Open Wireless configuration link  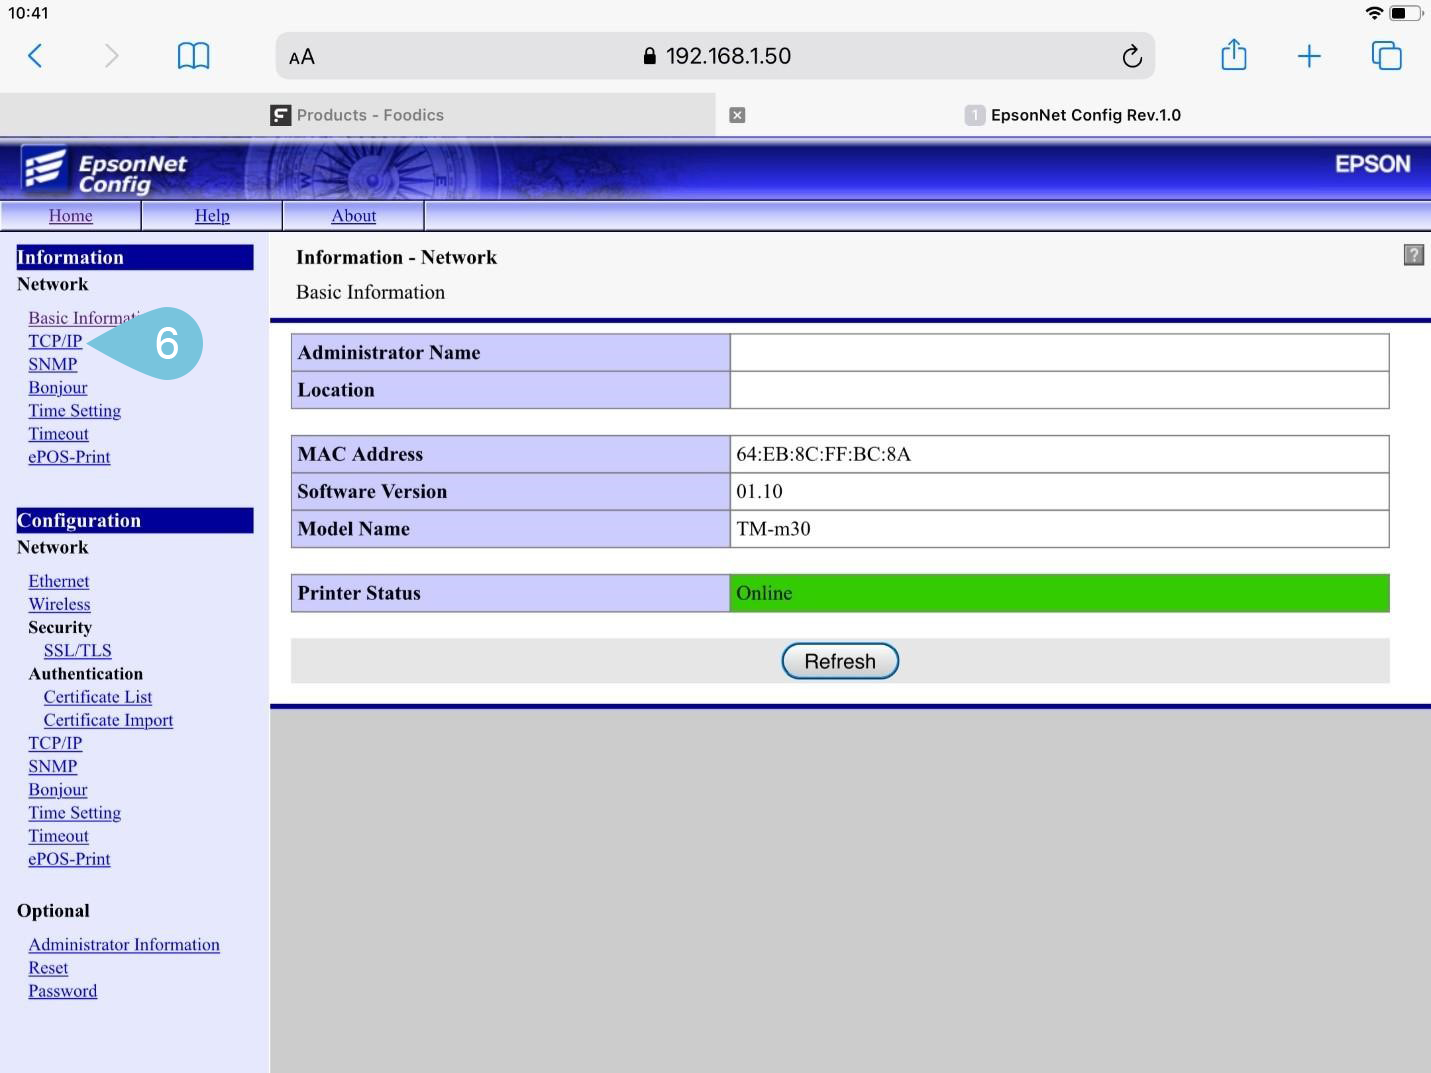click(x=59, y=604)
